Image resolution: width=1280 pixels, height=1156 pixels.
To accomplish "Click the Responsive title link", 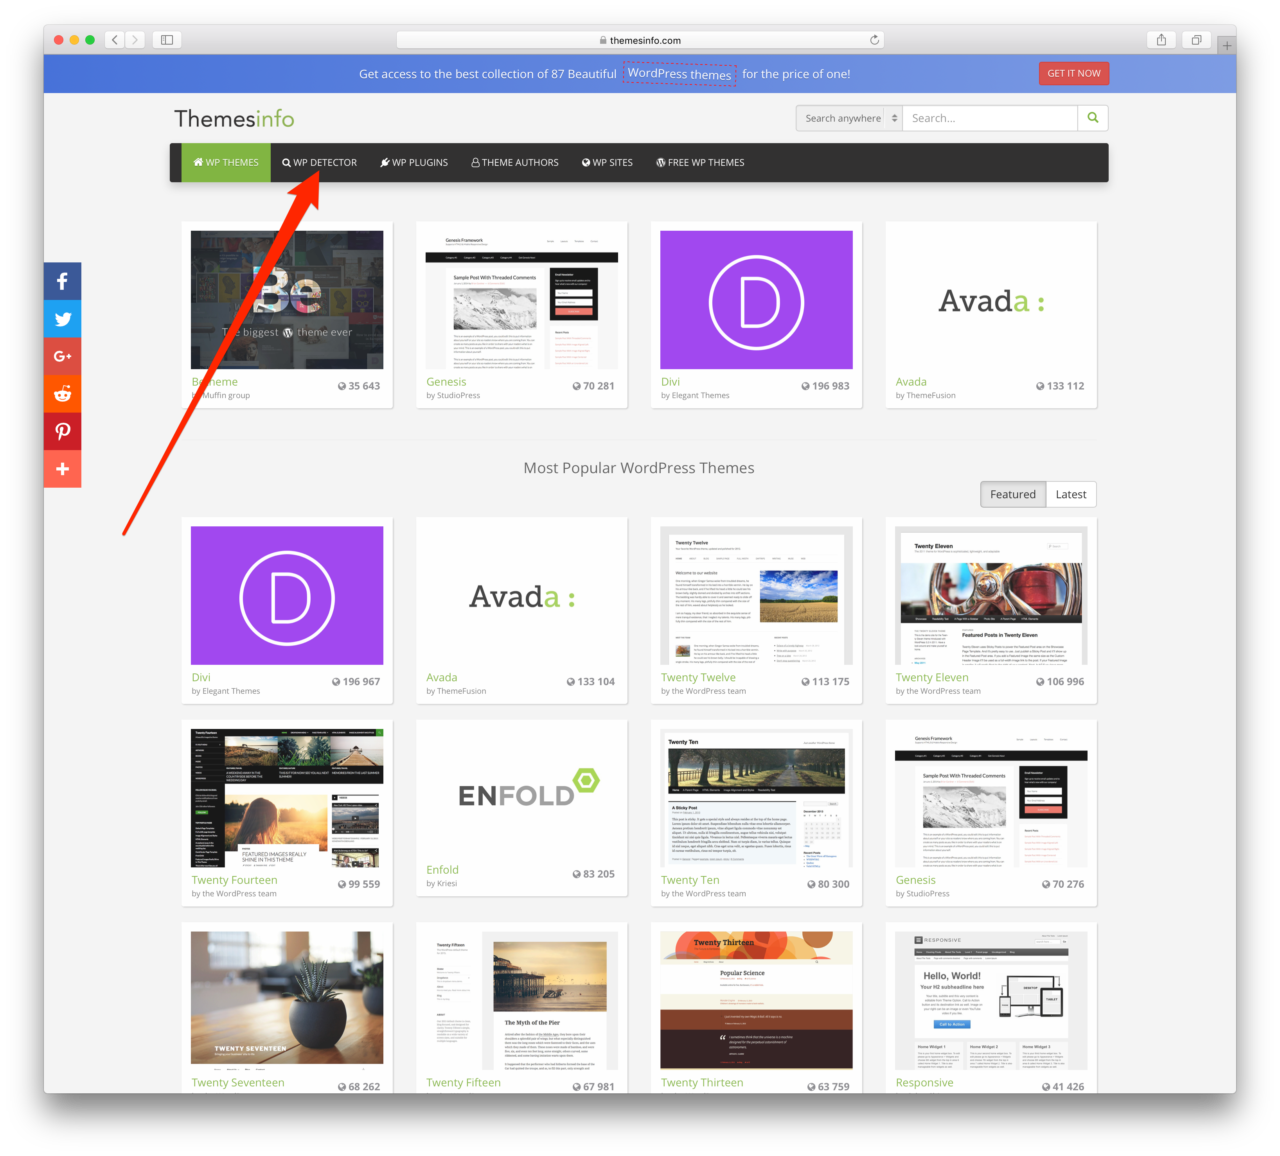I will coord(924,1083).
